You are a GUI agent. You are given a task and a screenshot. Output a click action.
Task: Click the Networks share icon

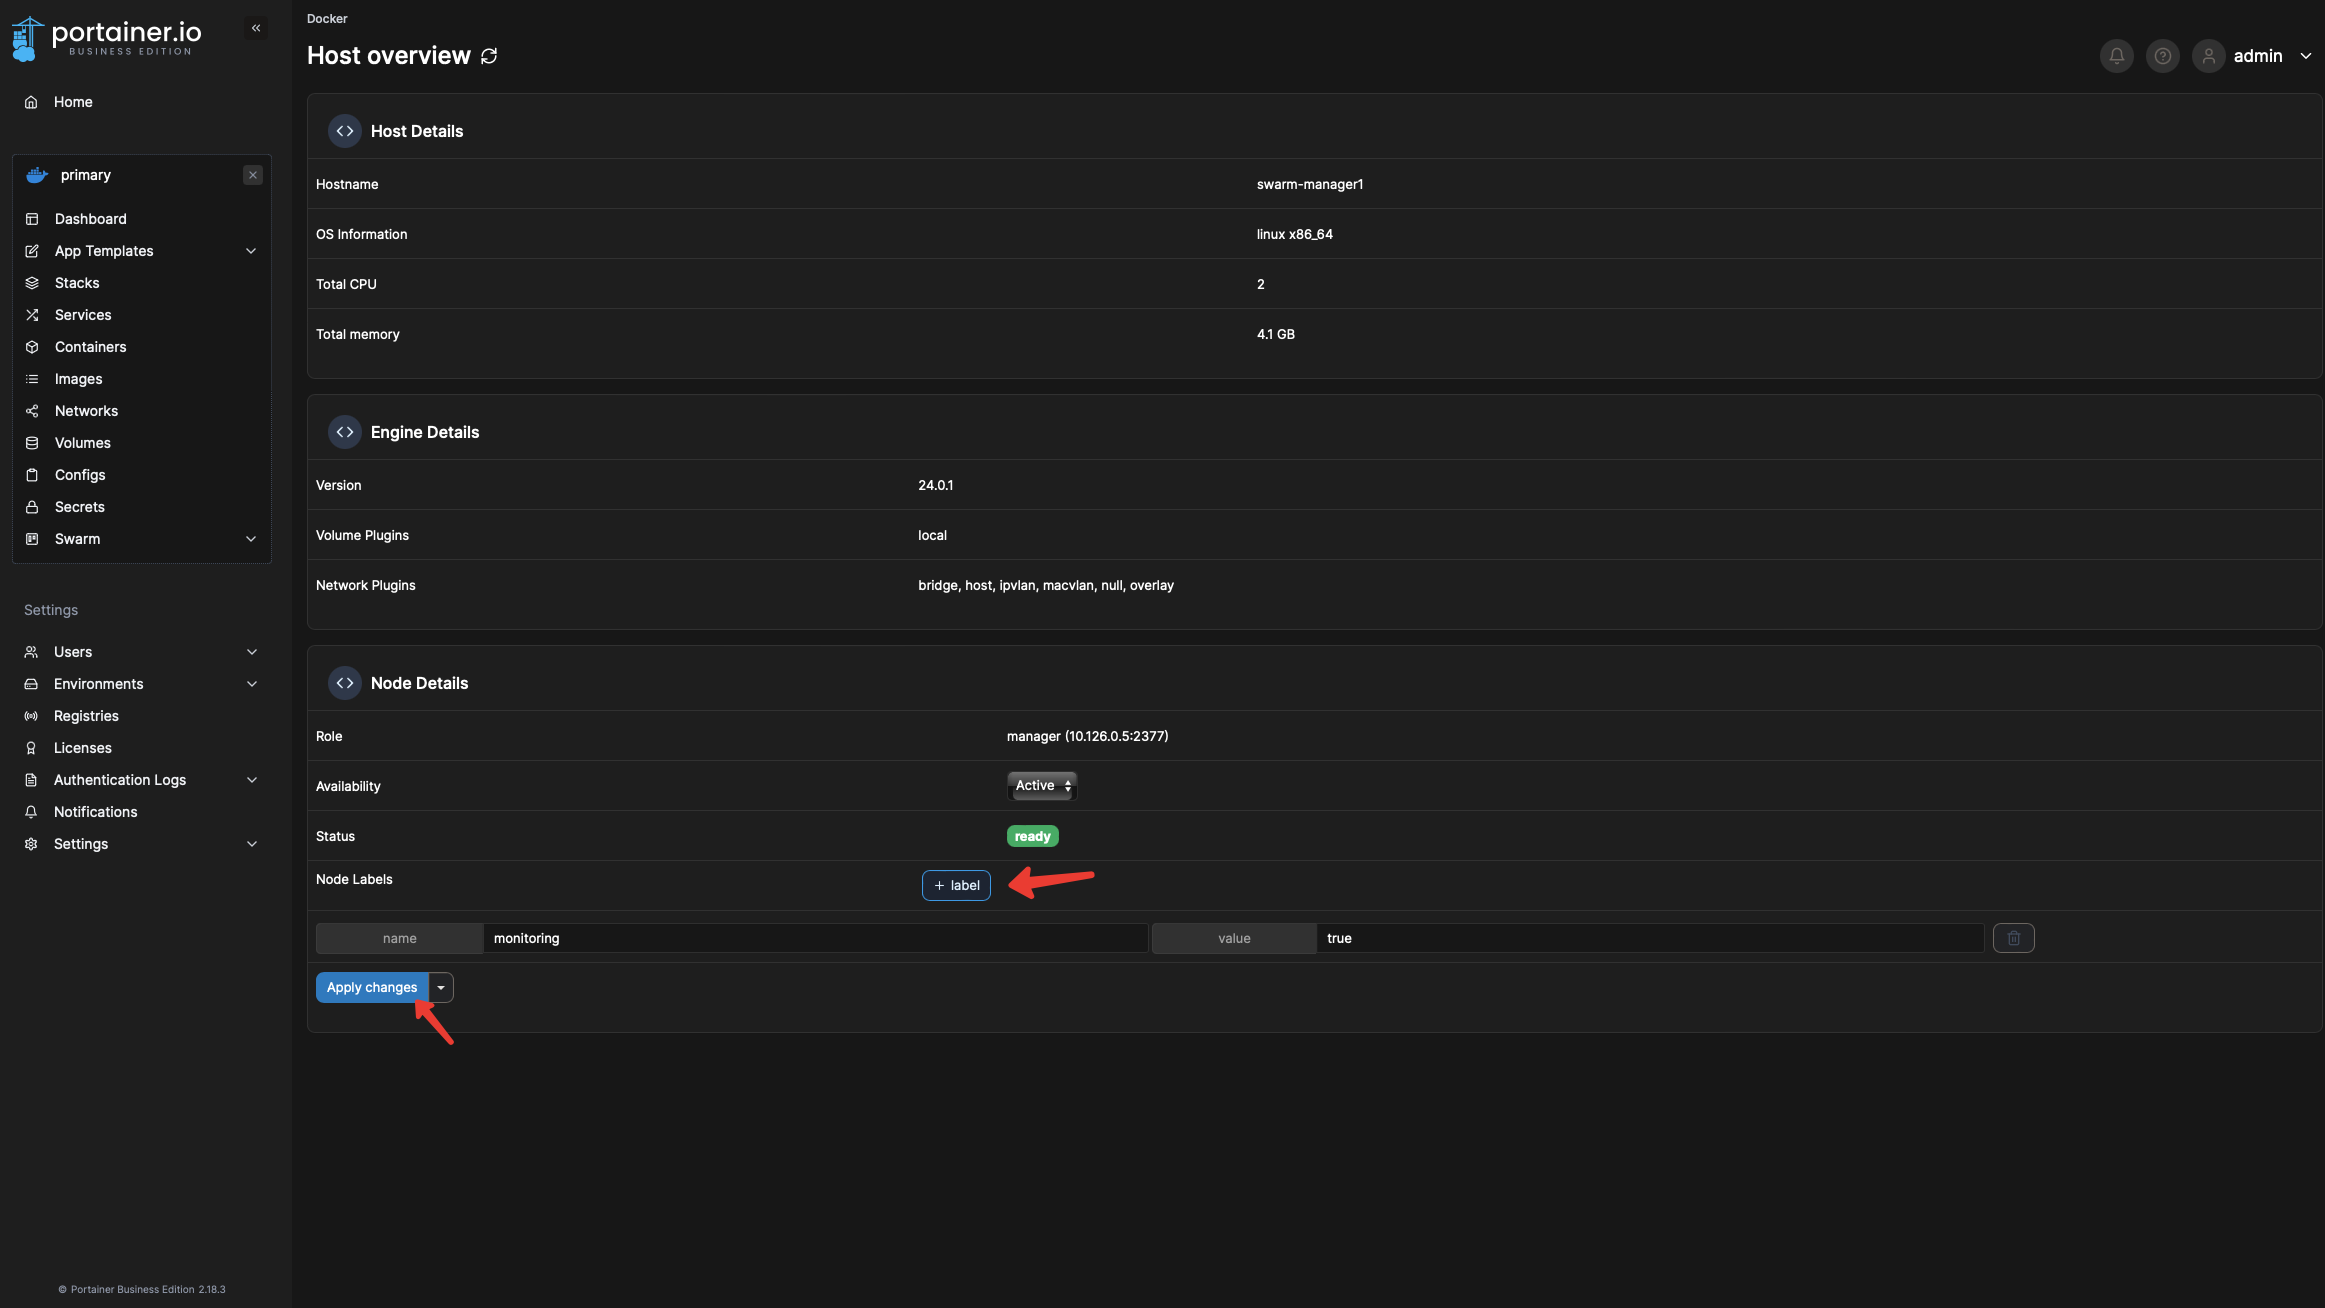pos(32,411)
